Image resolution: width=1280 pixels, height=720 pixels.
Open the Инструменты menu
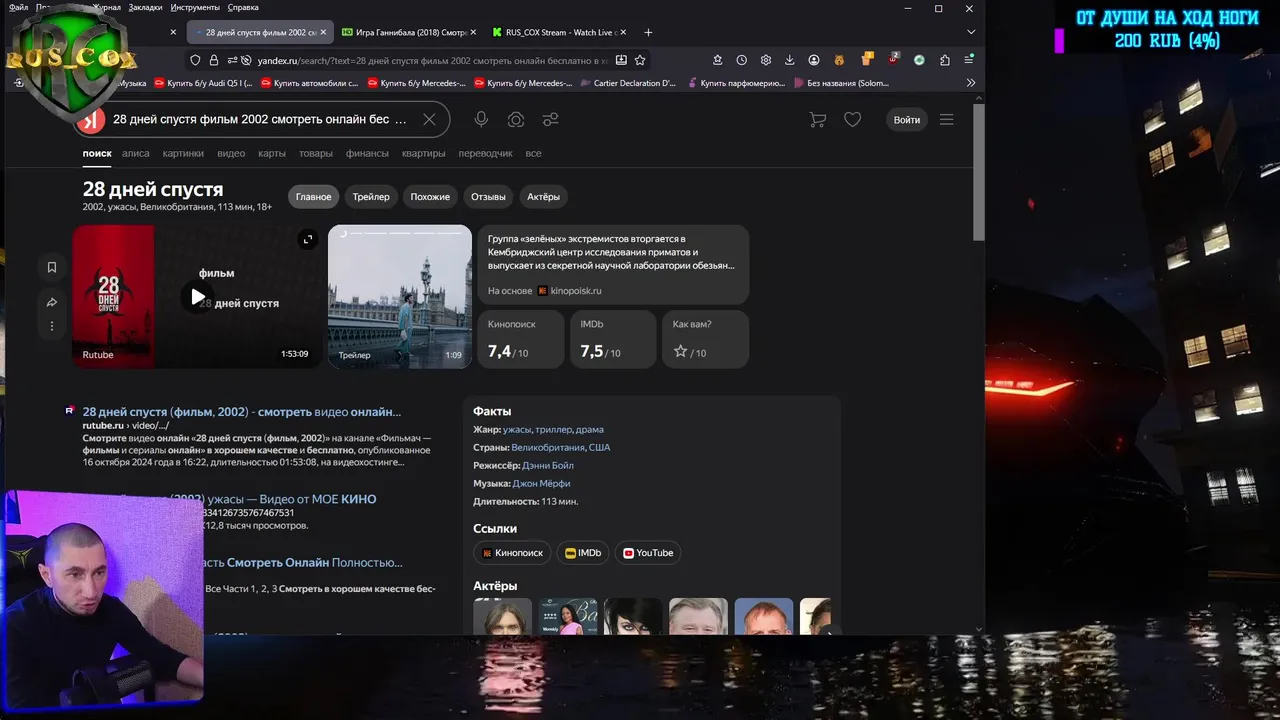point(195,7)
